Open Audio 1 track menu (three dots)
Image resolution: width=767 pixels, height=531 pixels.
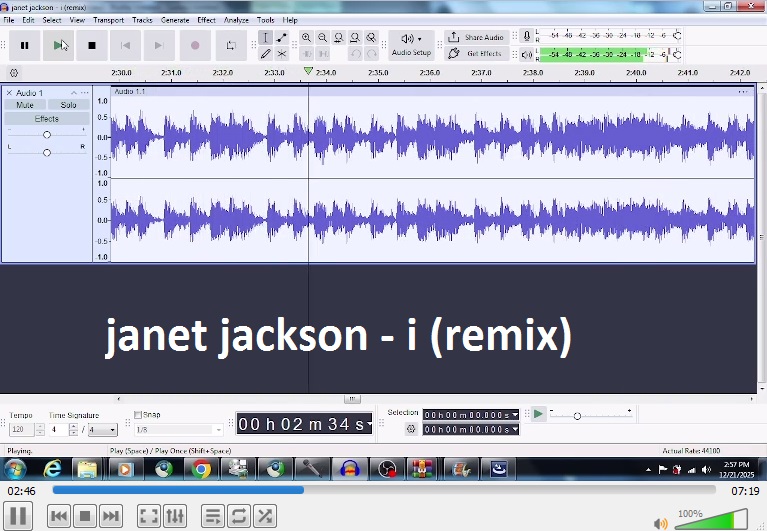coord(85,92)
